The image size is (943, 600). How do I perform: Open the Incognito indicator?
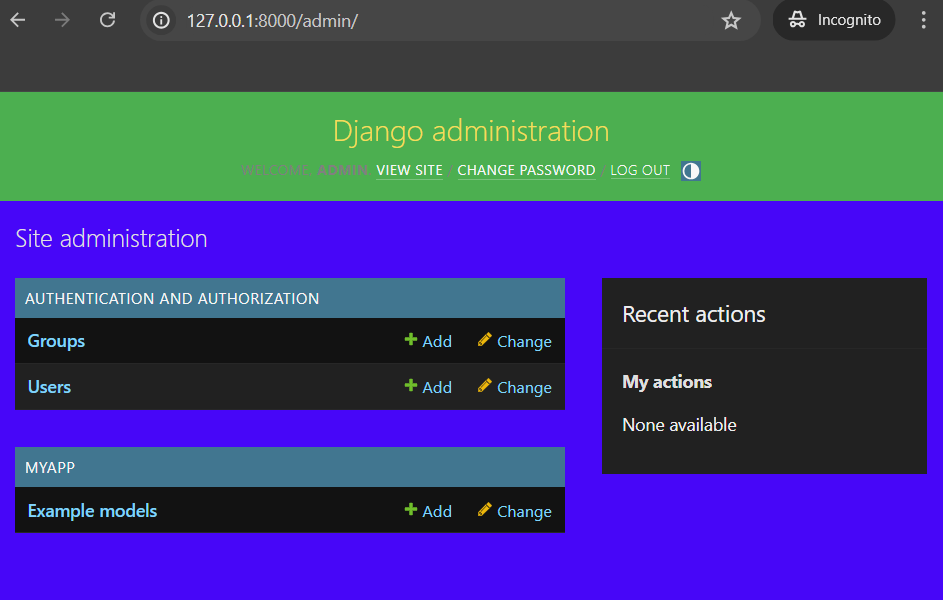click(834, 20)
